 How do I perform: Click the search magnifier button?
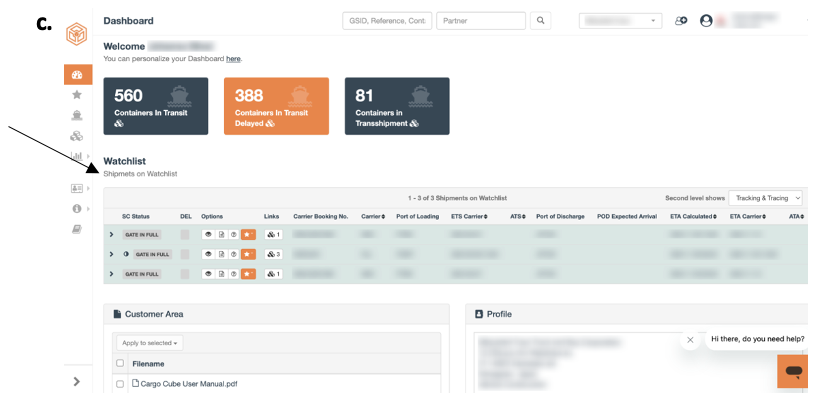click(540, 21)
